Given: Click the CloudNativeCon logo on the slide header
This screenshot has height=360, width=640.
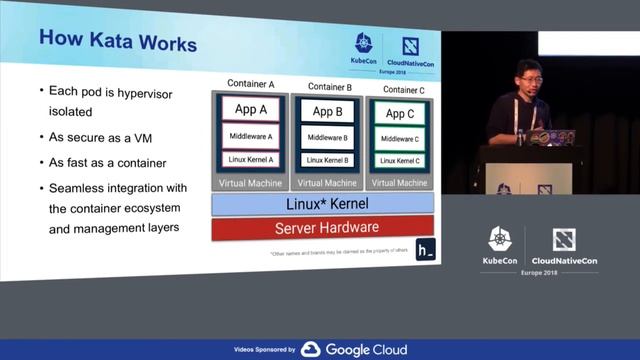Looking at the screenshot, I should coord(410,46).
